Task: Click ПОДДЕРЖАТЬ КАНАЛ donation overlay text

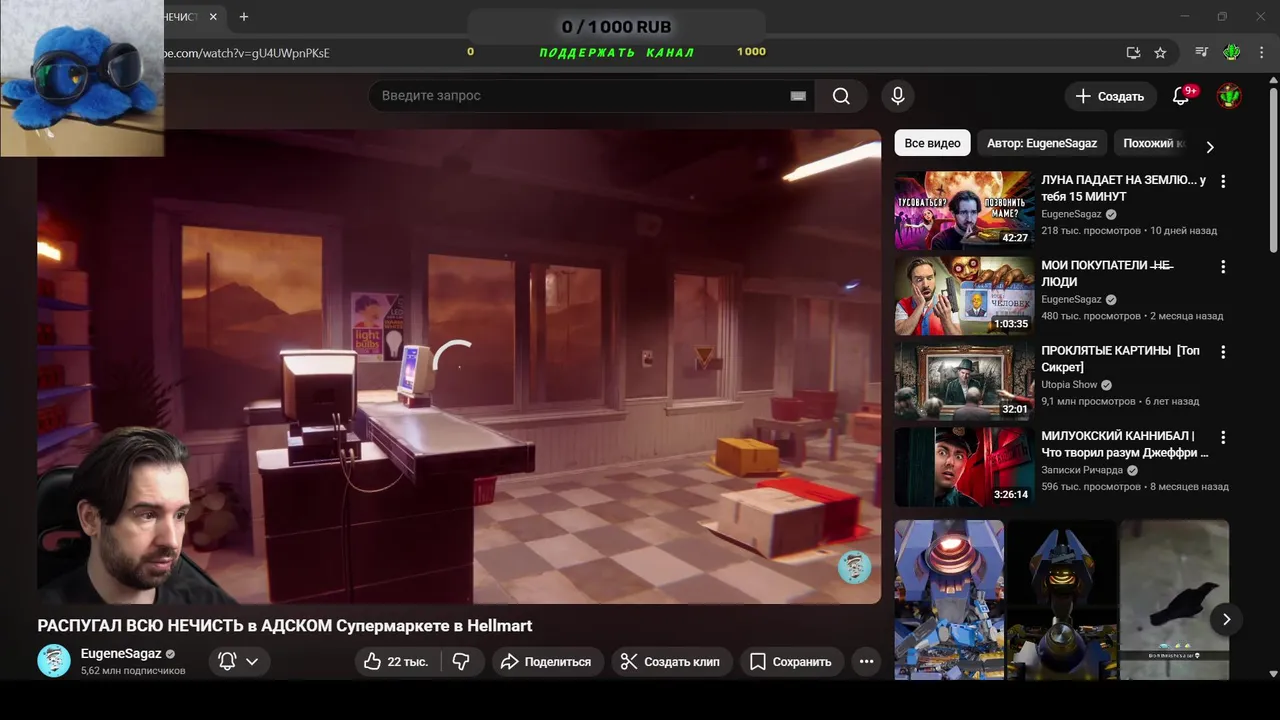Action: (x=617, y=52)
